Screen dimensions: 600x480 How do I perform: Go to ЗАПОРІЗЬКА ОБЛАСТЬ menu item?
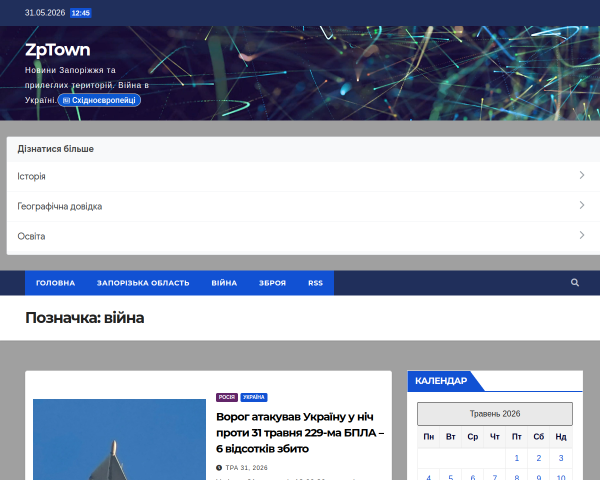[x=143, y=283]
